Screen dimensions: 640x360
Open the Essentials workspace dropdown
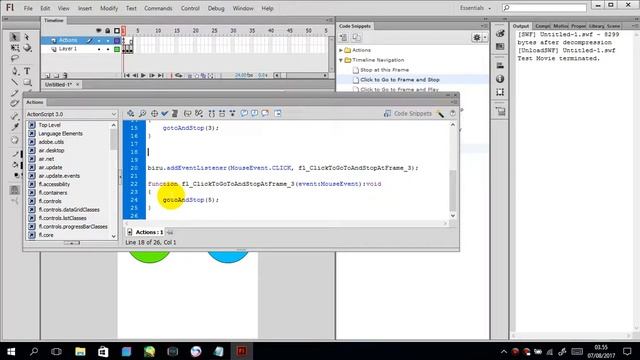tap(476, 8)
